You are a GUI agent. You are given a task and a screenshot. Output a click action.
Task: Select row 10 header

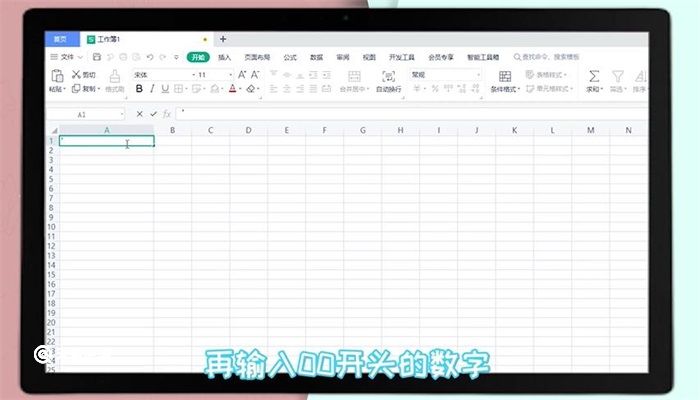coord(52,227)
